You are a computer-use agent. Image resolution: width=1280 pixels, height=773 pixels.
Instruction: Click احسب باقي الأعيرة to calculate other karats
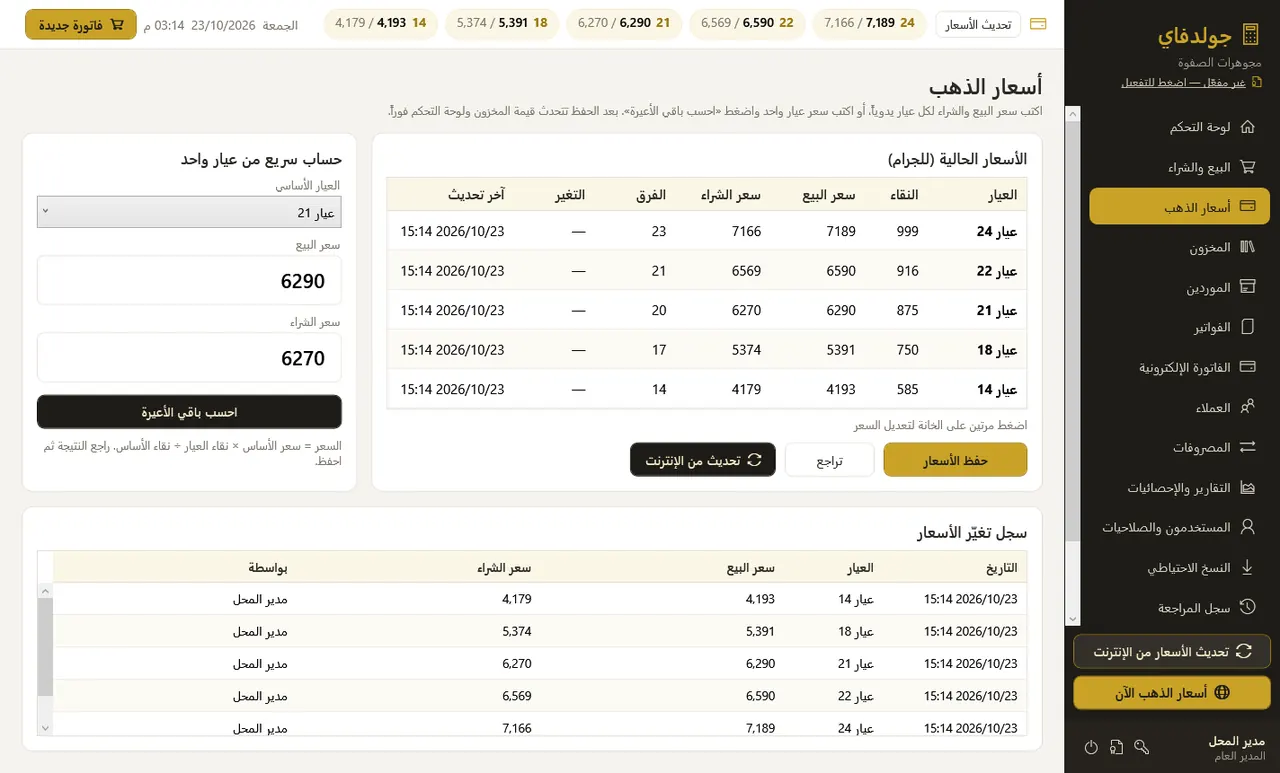[189, 412]
